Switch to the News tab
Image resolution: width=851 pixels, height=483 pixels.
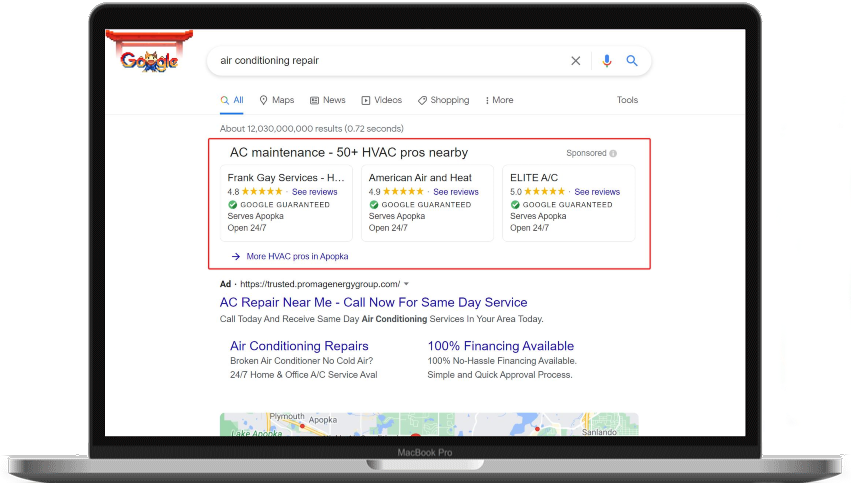pyautogui.click(x=328, y=100)
